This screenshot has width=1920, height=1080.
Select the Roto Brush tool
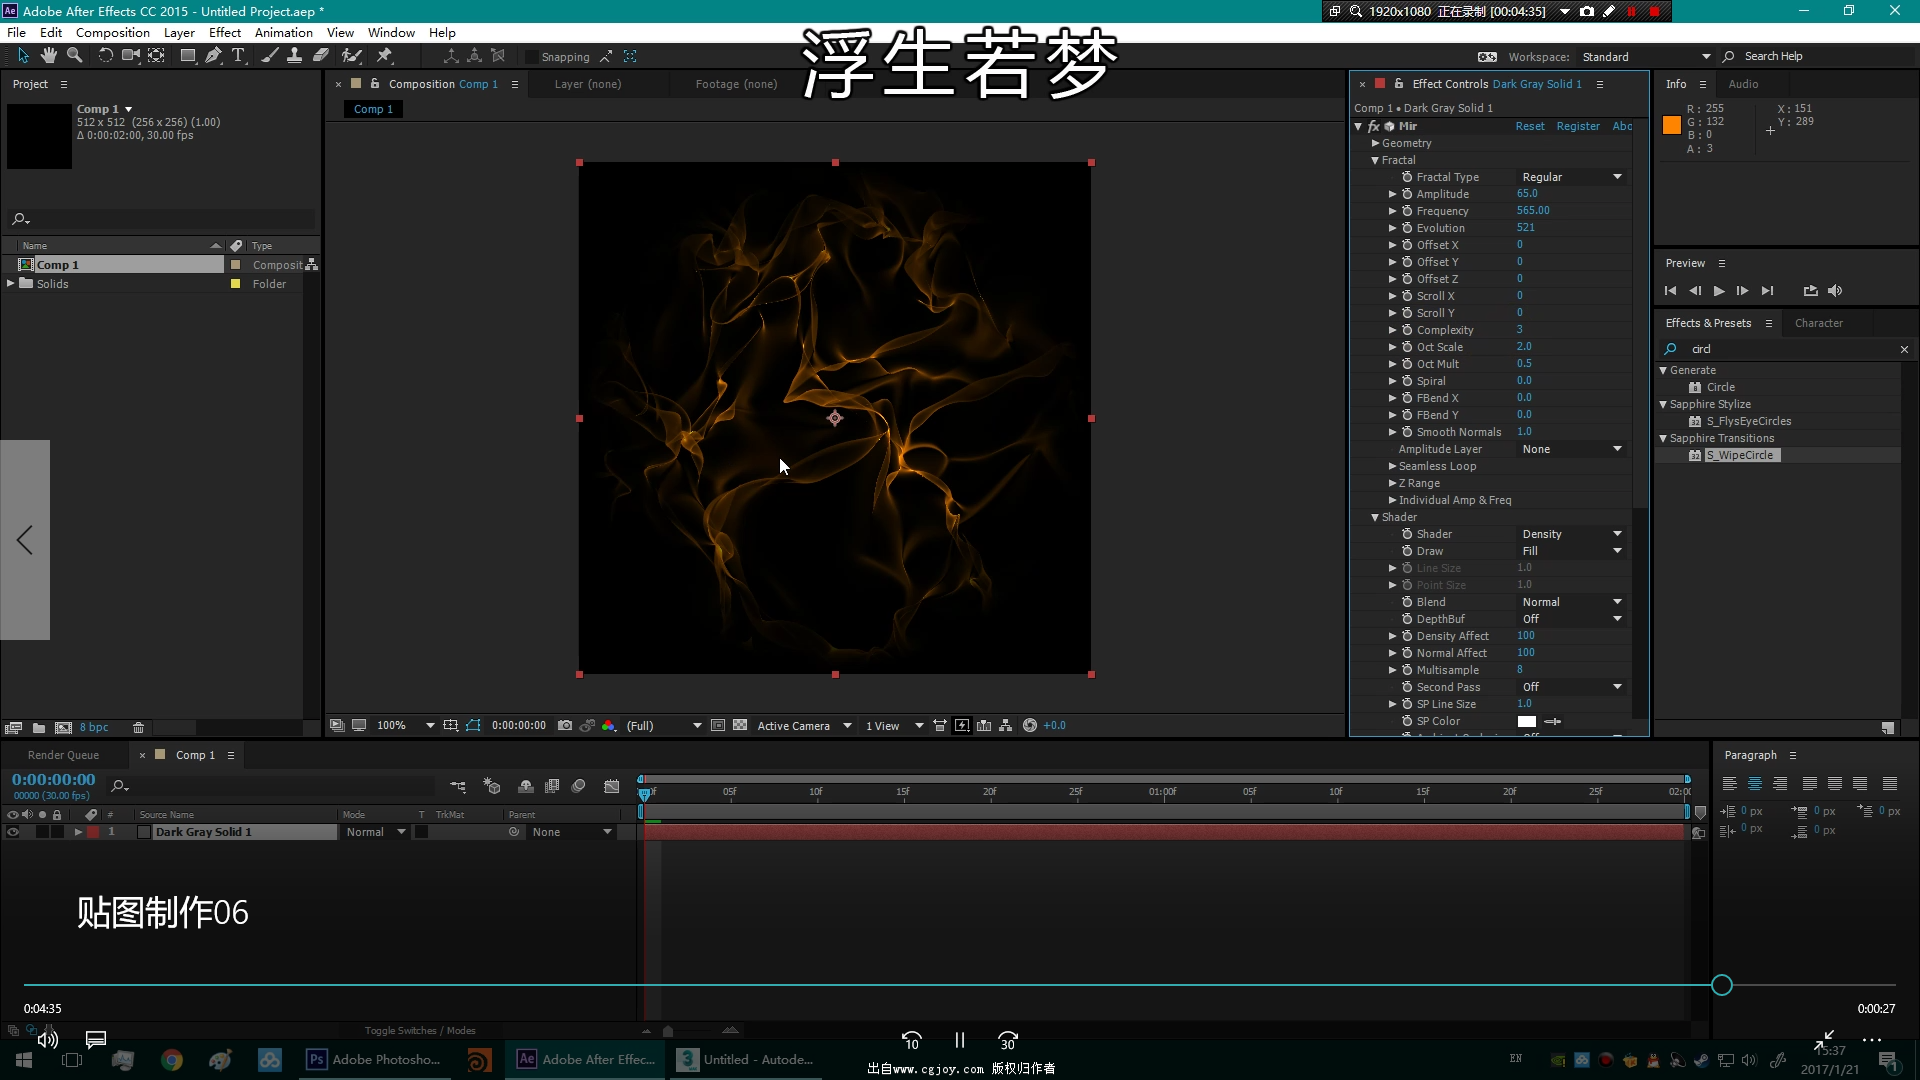point(352,56)
